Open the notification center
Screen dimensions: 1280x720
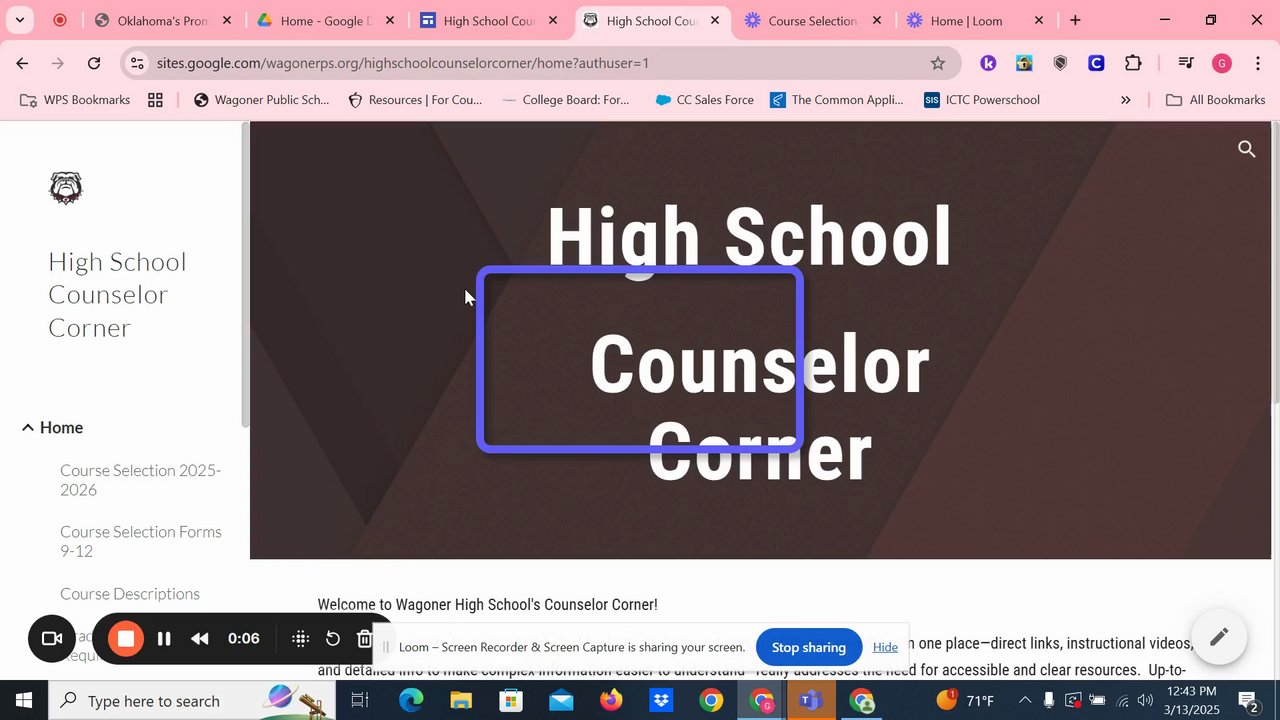[1248, 700]
